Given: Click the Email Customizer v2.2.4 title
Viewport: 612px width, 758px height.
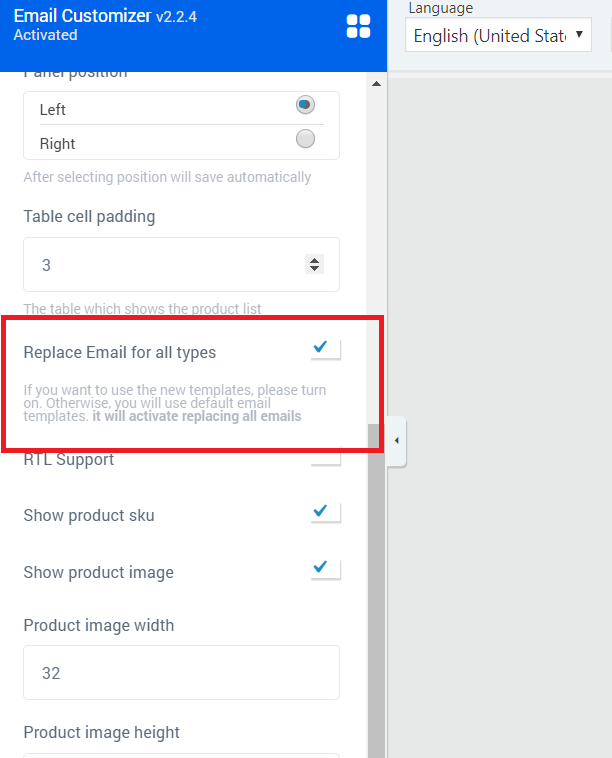Looking at the screenshot, I should pos(105,16).
